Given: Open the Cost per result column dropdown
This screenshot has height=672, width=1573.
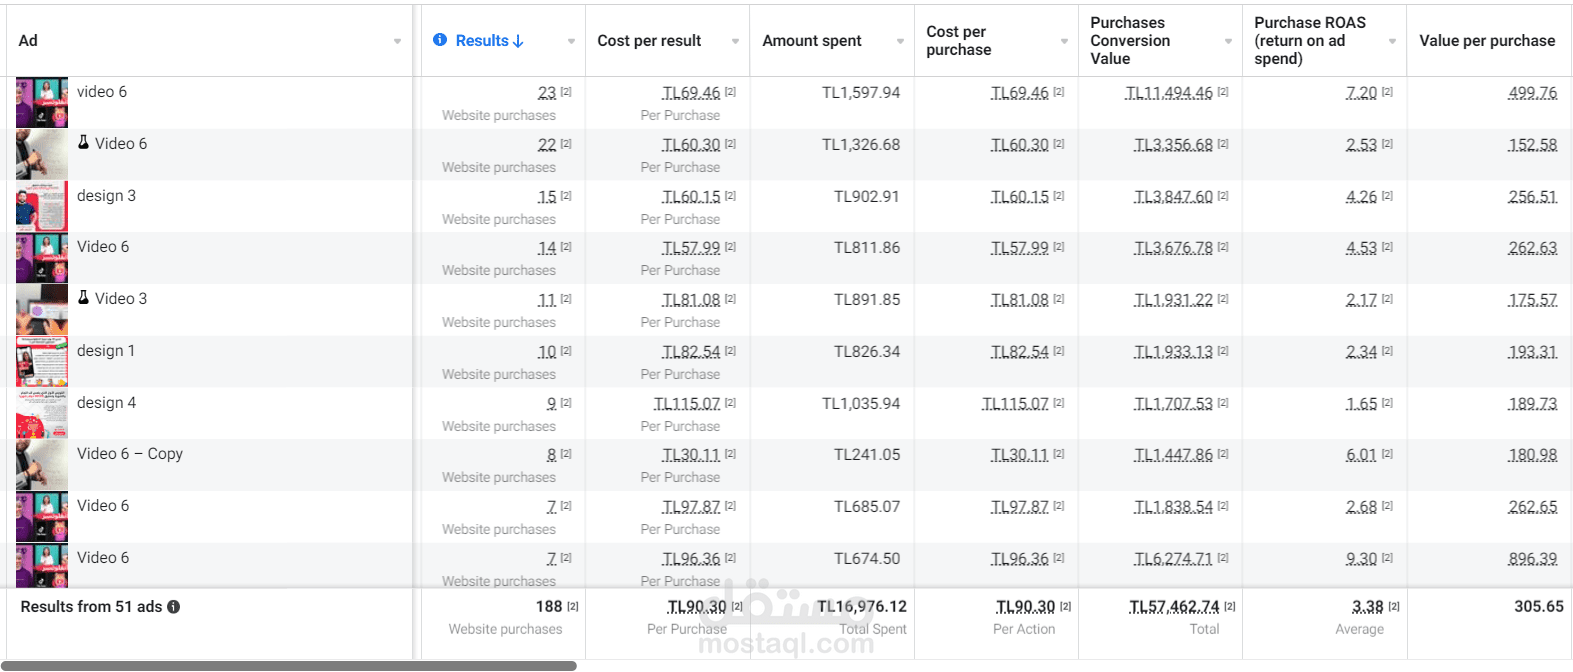Looking at the screenshot, I should [735, 41].
